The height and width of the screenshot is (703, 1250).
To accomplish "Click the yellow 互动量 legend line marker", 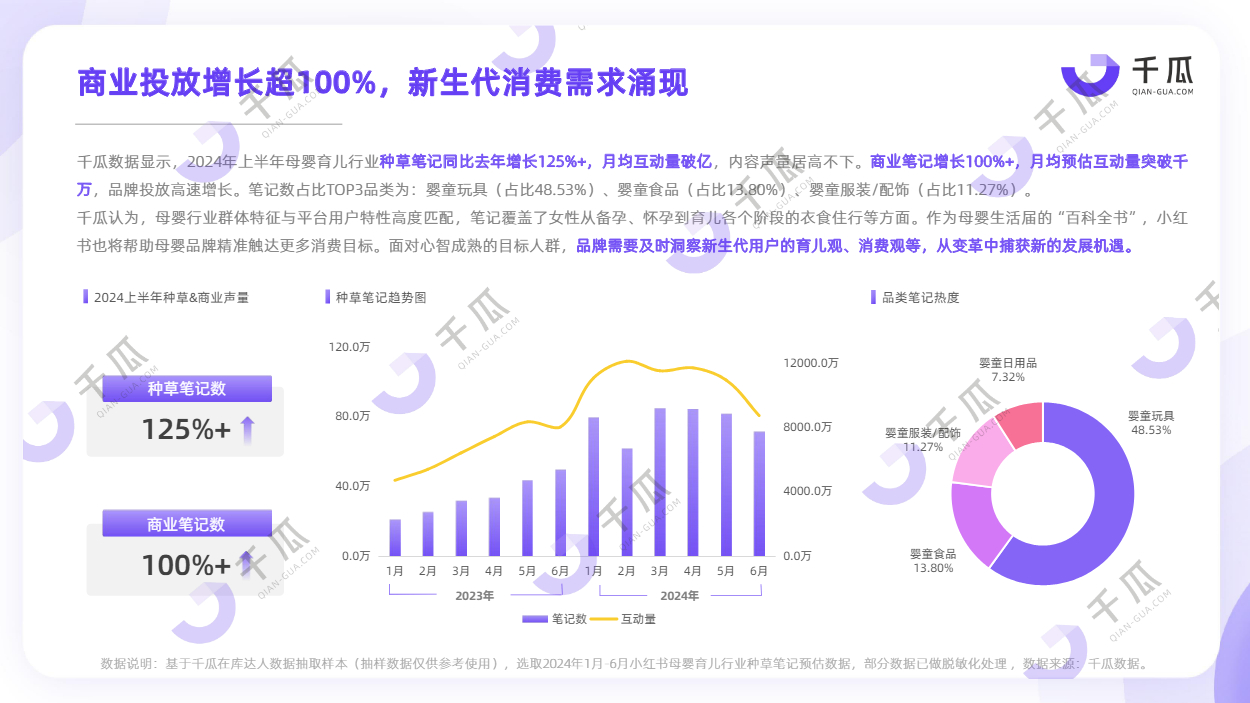I will [x=605, y=619].
